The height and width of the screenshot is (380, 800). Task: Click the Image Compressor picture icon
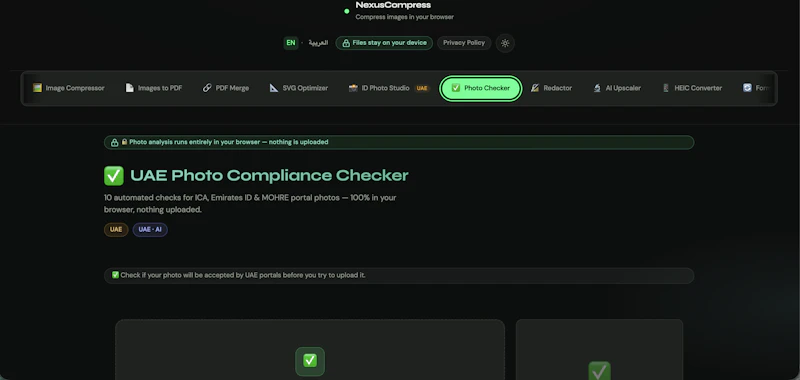37,88
